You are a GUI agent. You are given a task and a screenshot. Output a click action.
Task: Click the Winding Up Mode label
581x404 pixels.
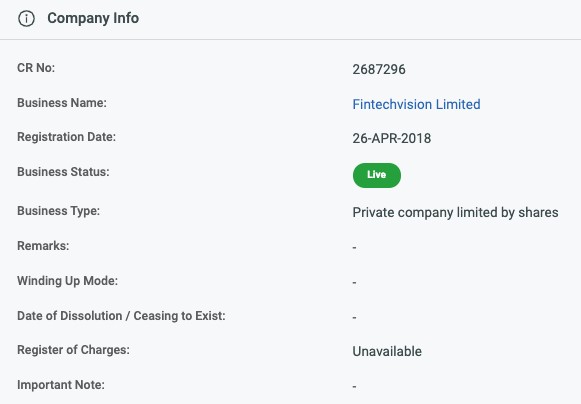[x=67, y=281]
